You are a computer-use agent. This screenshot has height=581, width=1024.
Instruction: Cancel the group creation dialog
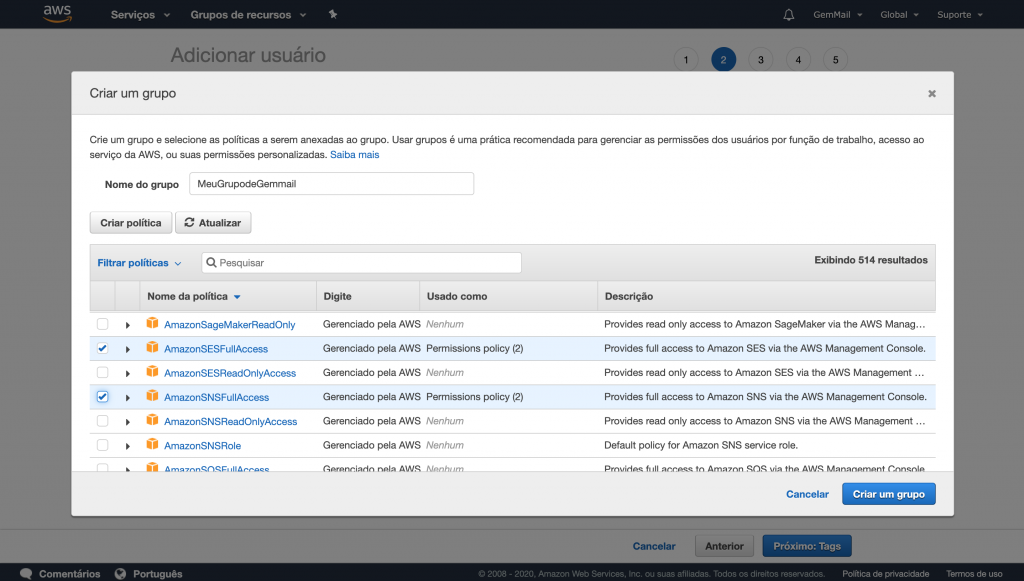click(x=807, y=494)
